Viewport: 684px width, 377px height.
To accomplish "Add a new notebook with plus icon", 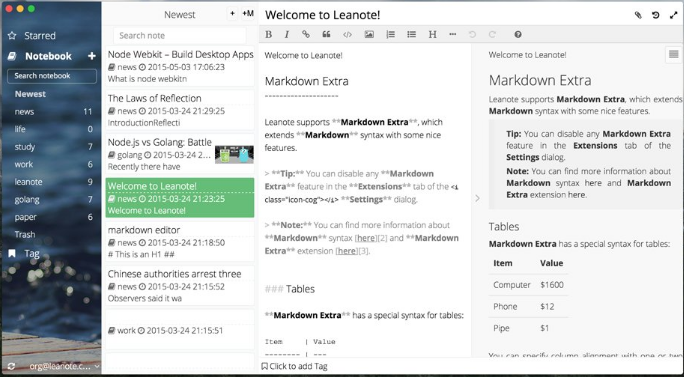I will (92, 56).
